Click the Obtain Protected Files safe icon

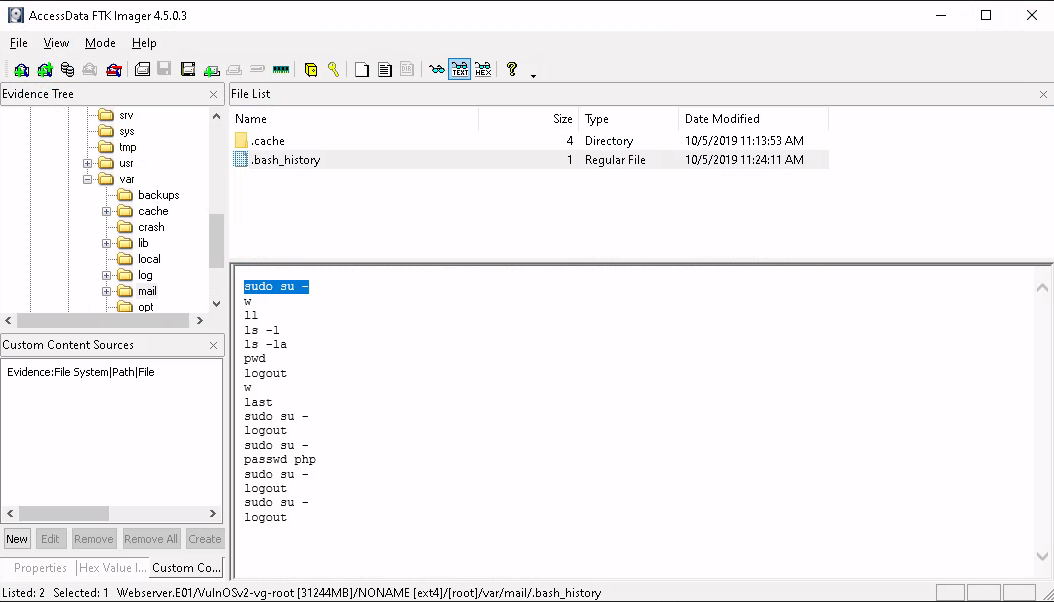(x=311, y=69)
